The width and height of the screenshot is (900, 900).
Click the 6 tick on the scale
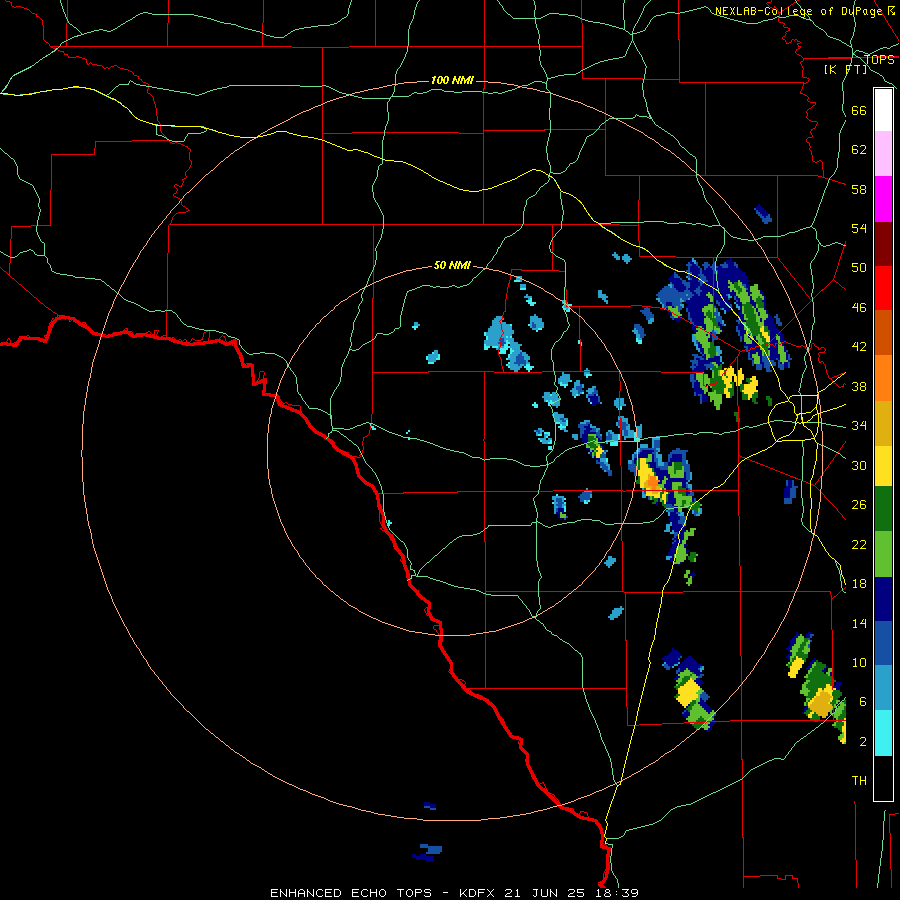point(862,702)
